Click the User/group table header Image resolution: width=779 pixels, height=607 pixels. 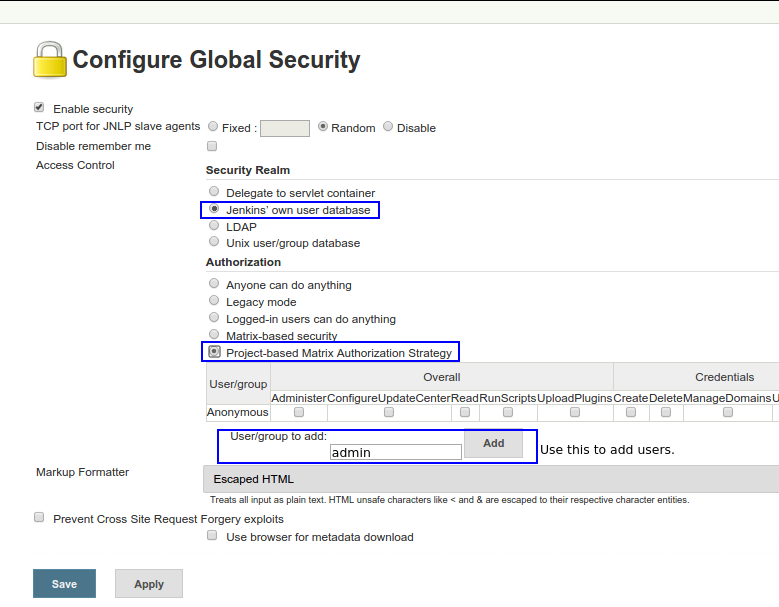238,384
